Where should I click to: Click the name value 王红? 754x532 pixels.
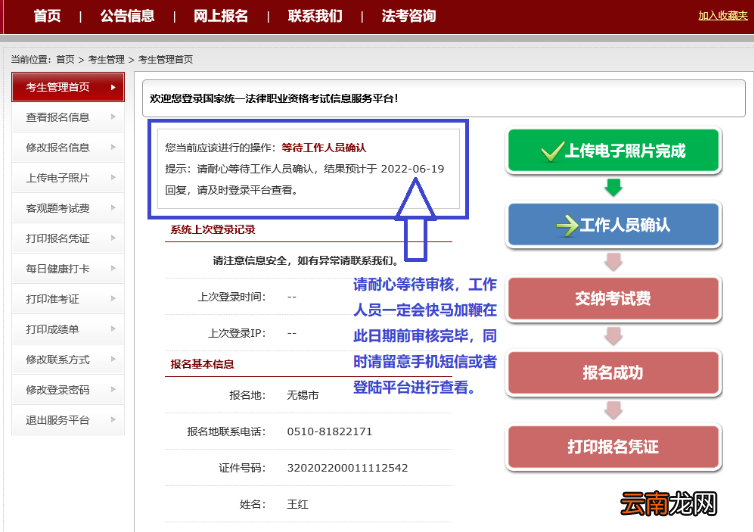click(x=298, y=505)
